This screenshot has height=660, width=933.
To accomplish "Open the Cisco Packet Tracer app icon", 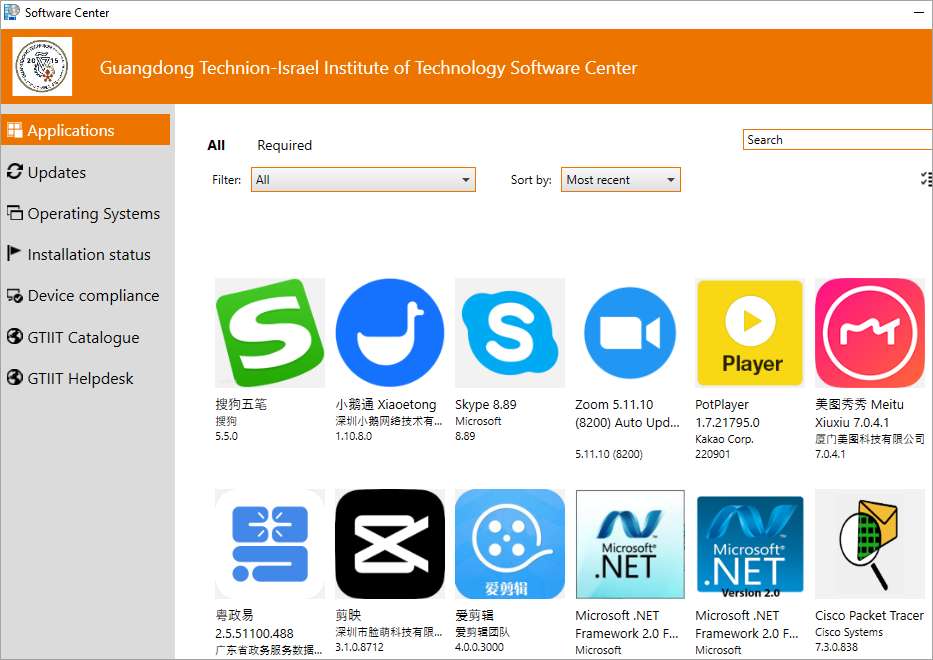I will [870, 544].
